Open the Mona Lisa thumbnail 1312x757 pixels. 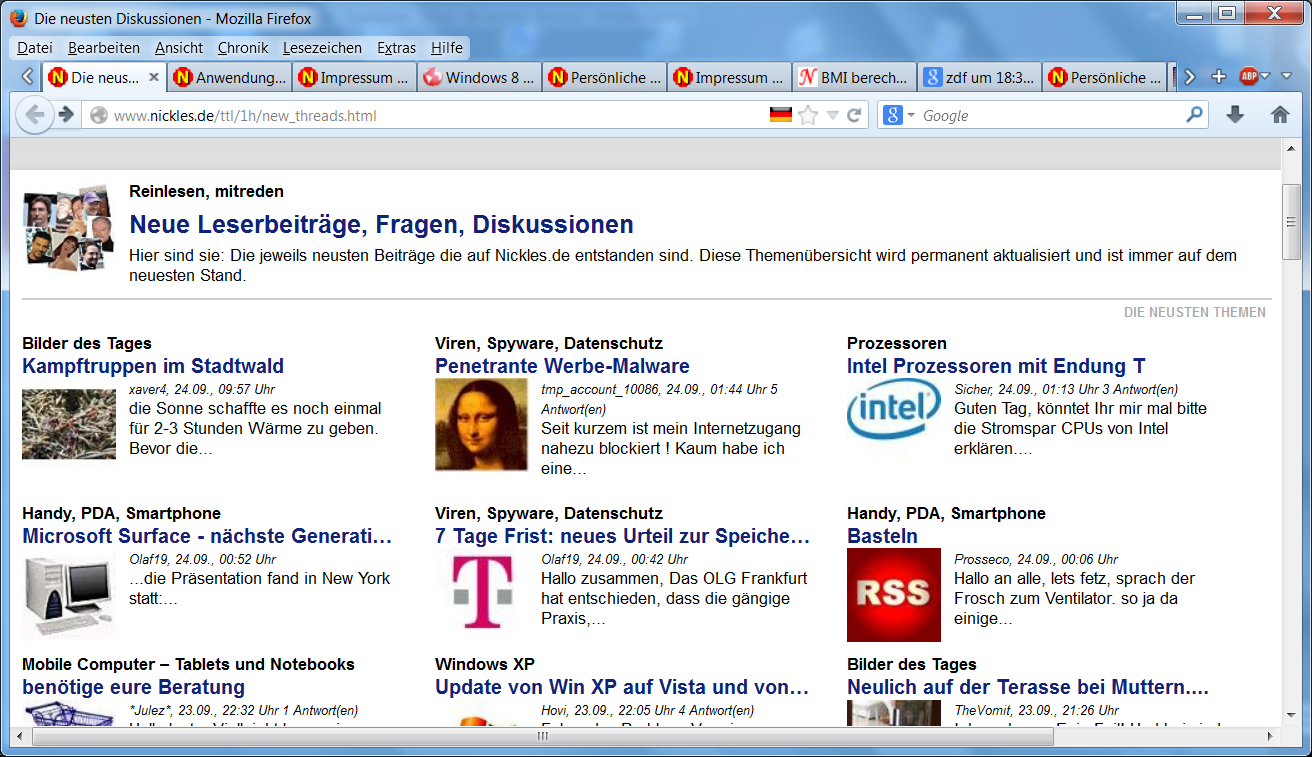(x=481, y=425)
